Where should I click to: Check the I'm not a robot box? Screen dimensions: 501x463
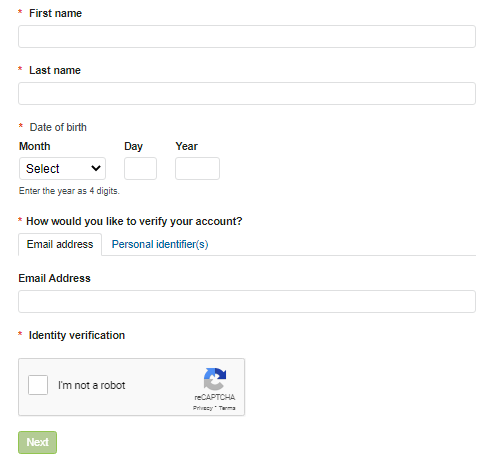point(38,385)
